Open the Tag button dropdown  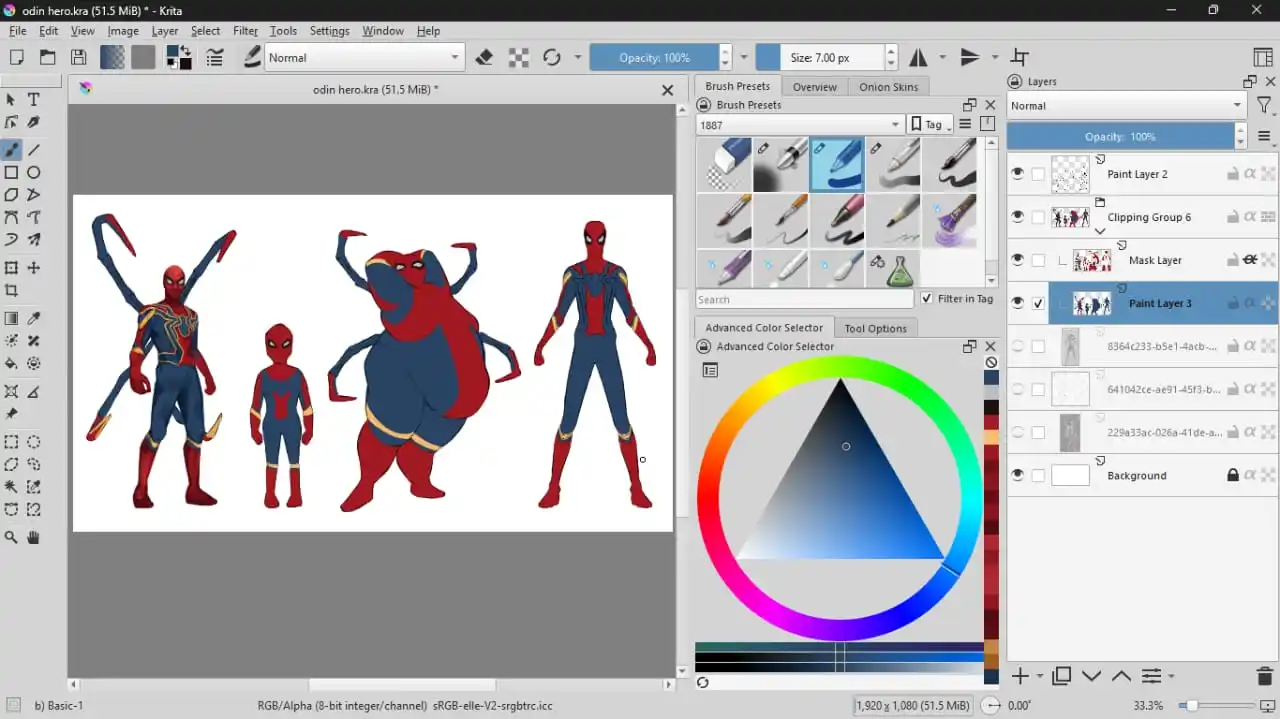[930, 125]
